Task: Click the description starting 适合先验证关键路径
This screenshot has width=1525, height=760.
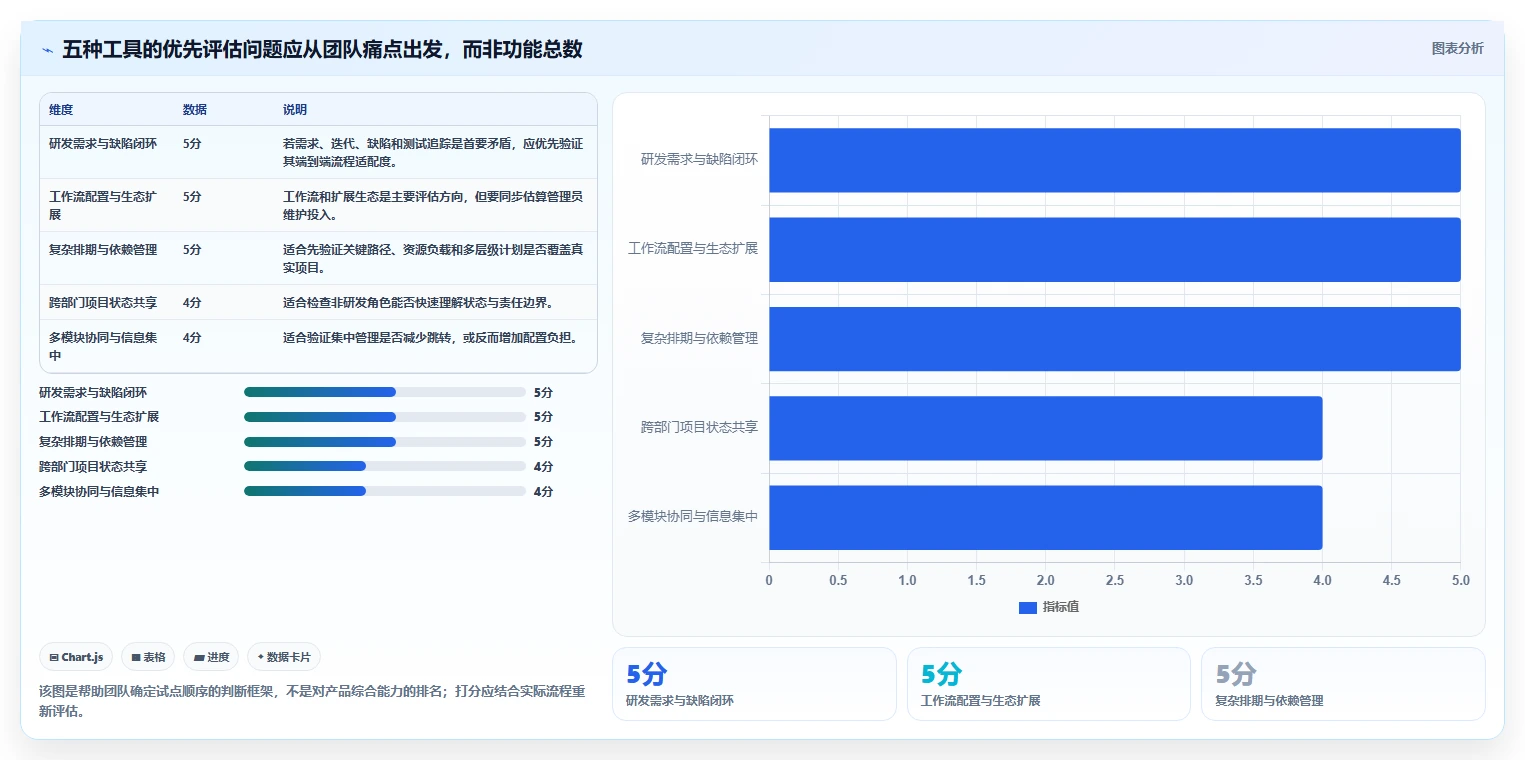Action: (433, 258)
